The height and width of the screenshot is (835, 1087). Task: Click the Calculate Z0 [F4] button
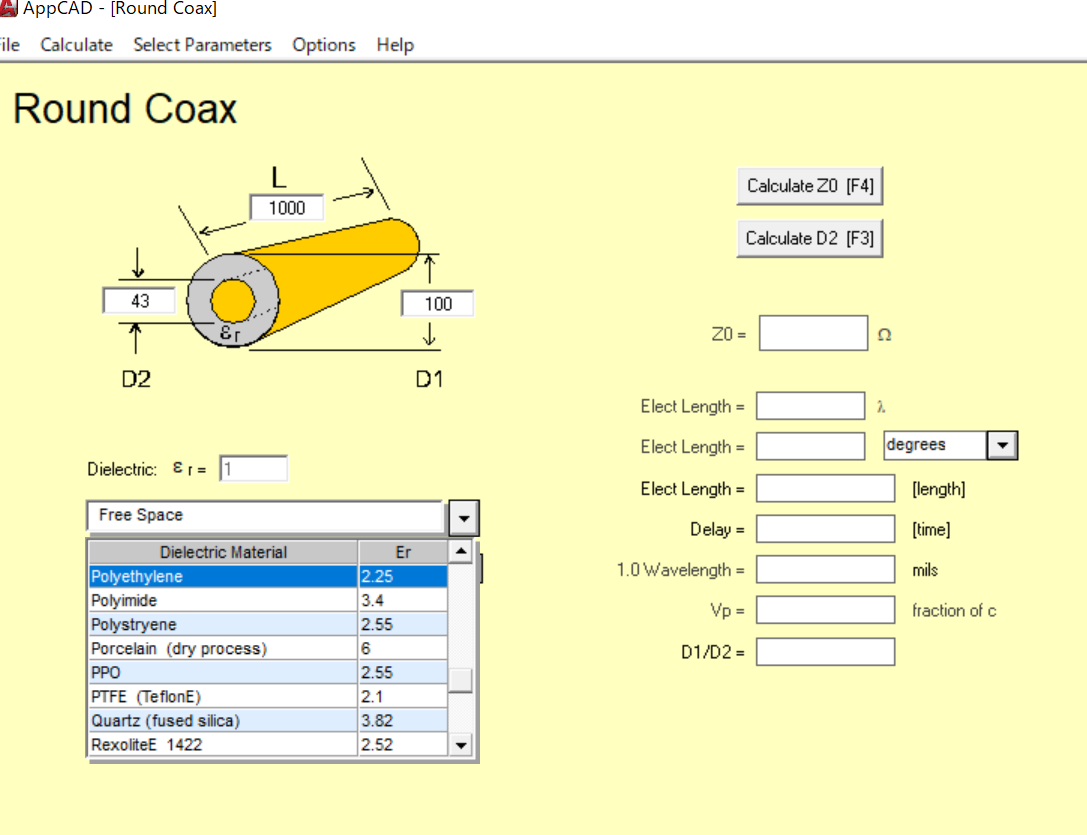810,186
